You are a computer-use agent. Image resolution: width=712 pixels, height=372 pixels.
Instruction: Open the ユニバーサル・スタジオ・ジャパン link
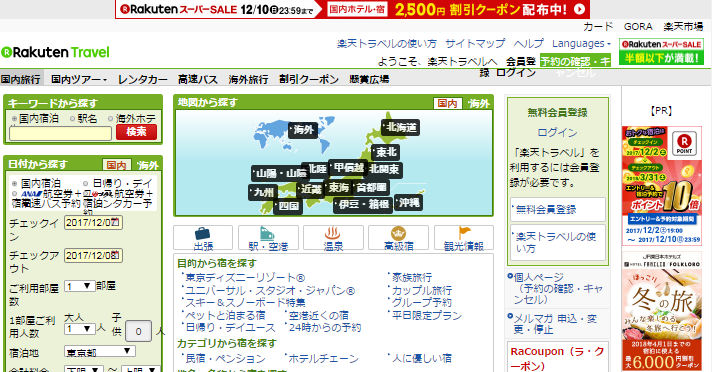270,290
